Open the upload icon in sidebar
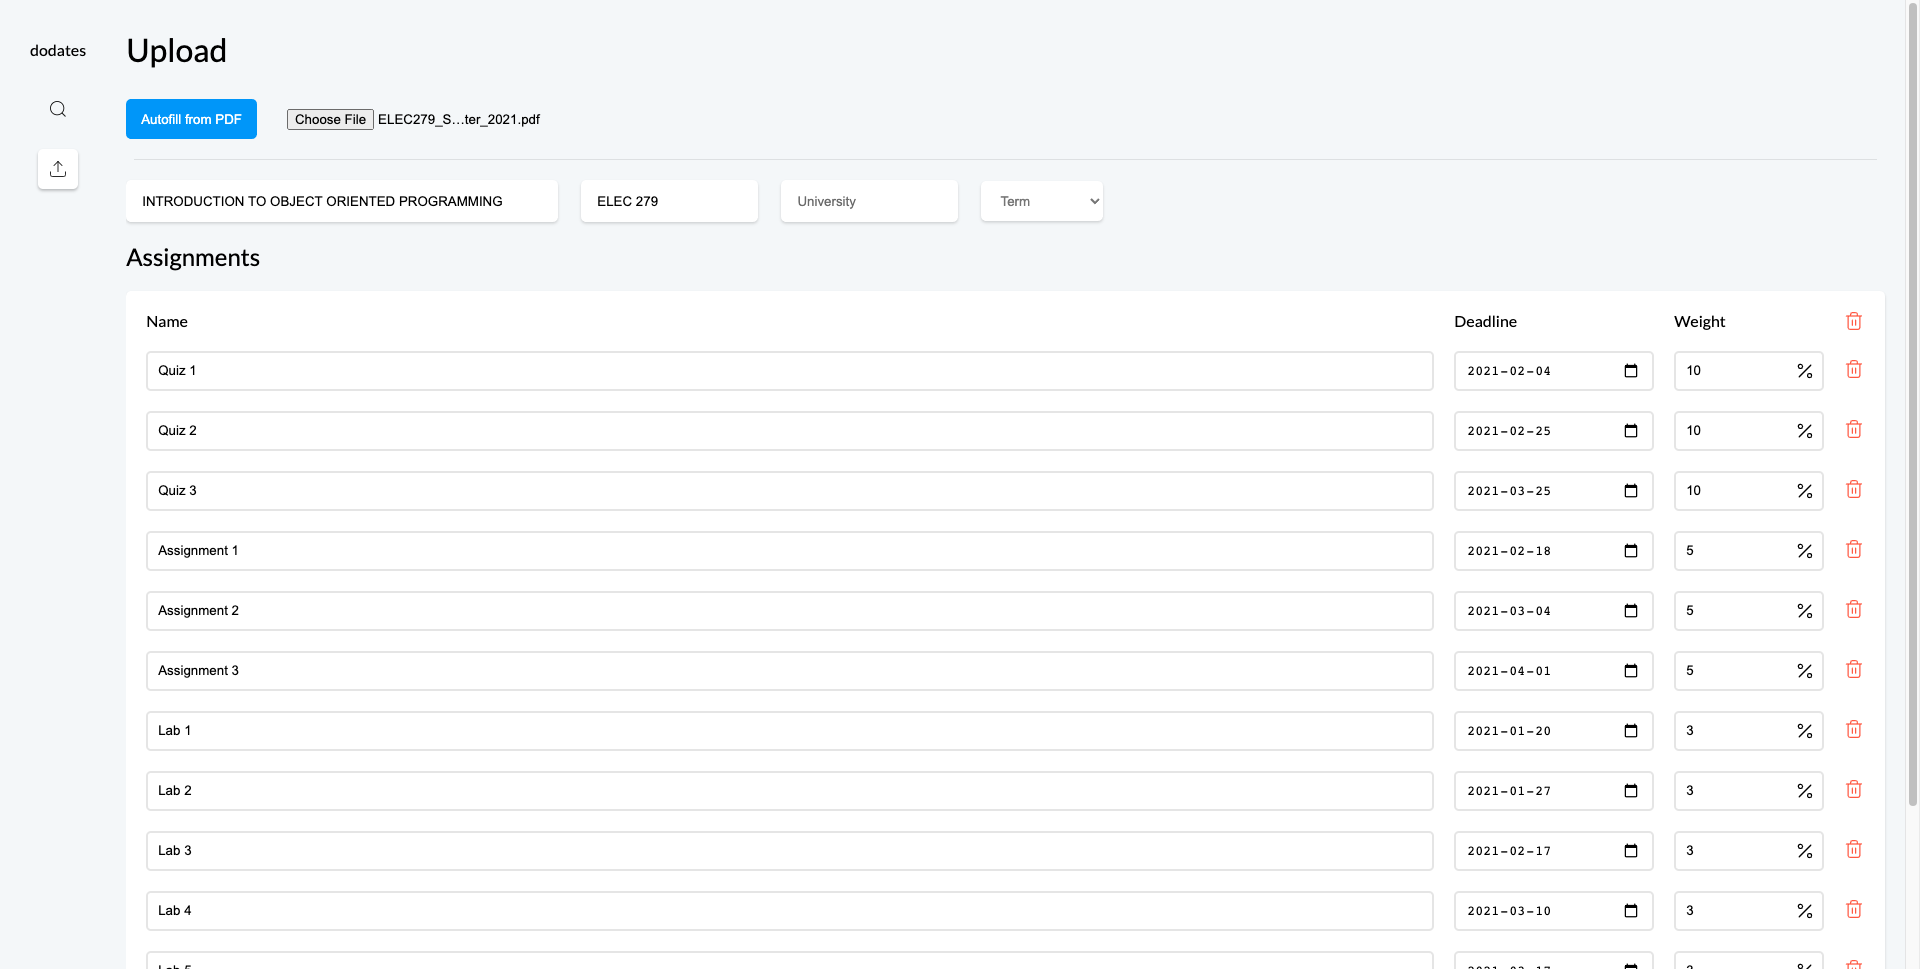The image size is (1920, 969). [x=58, y=169]
